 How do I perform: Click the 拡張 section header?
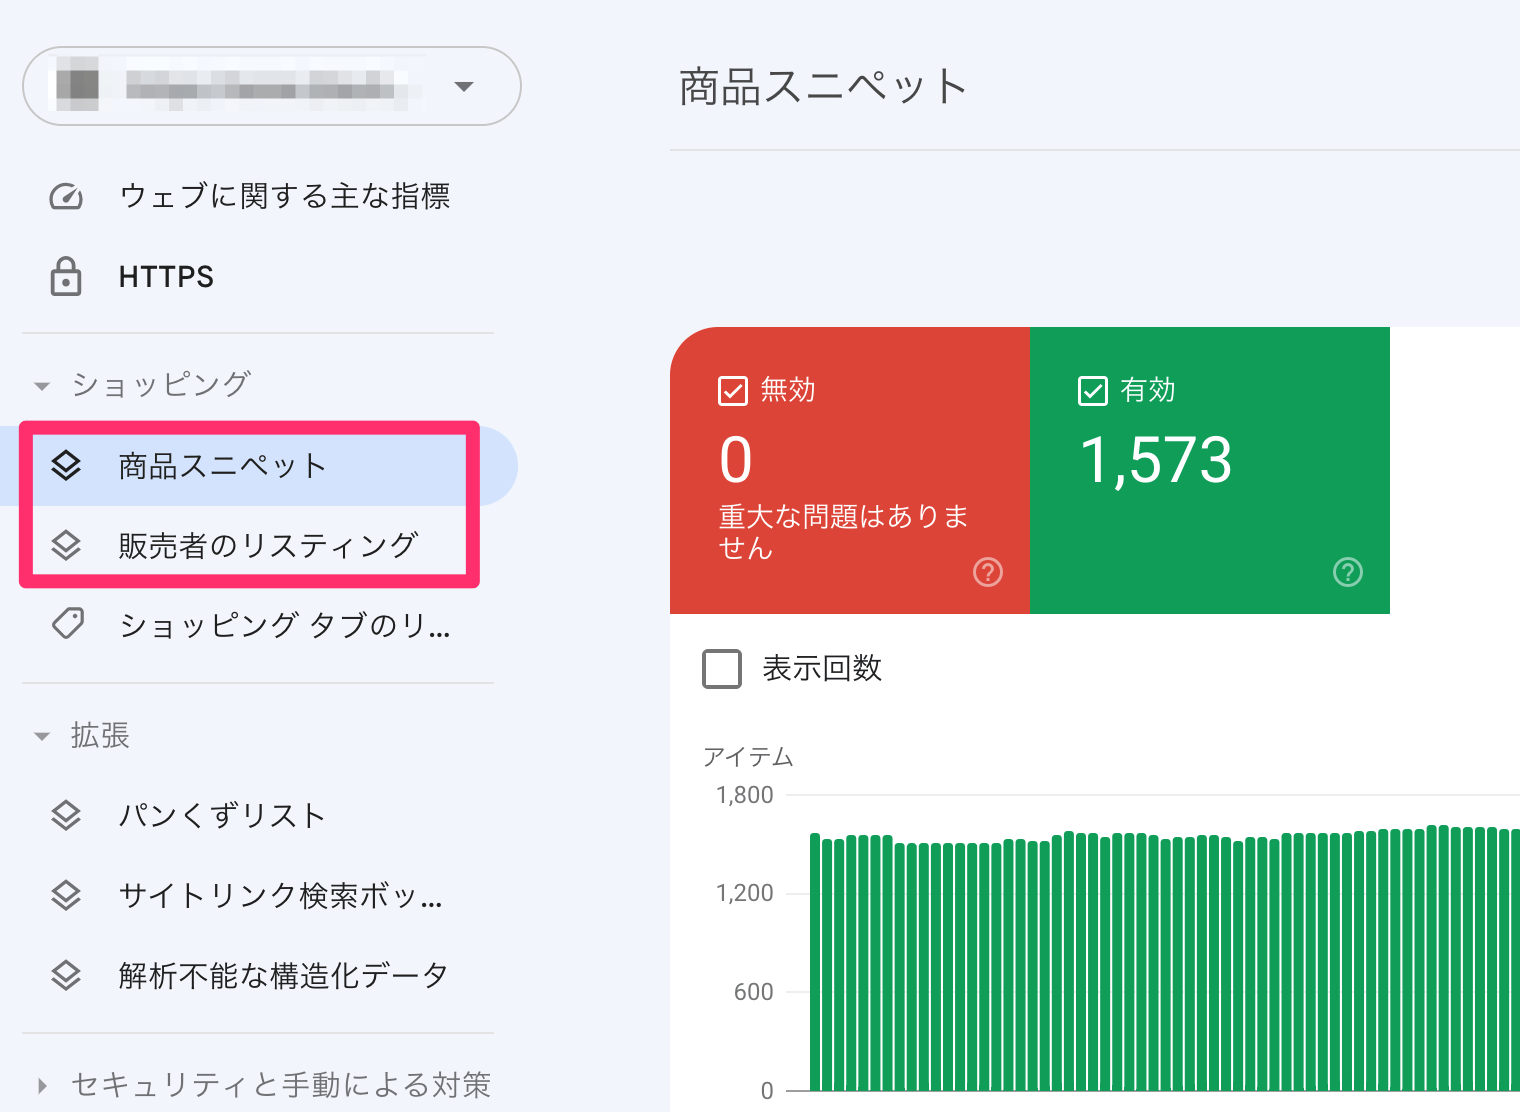click(x=100, y=735)
